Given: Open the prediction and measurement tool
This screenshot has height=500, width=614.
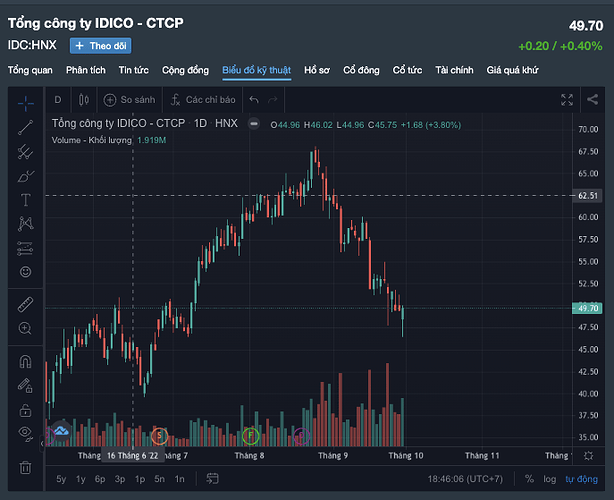Looking at the screenshot, I should coord(25,248).
